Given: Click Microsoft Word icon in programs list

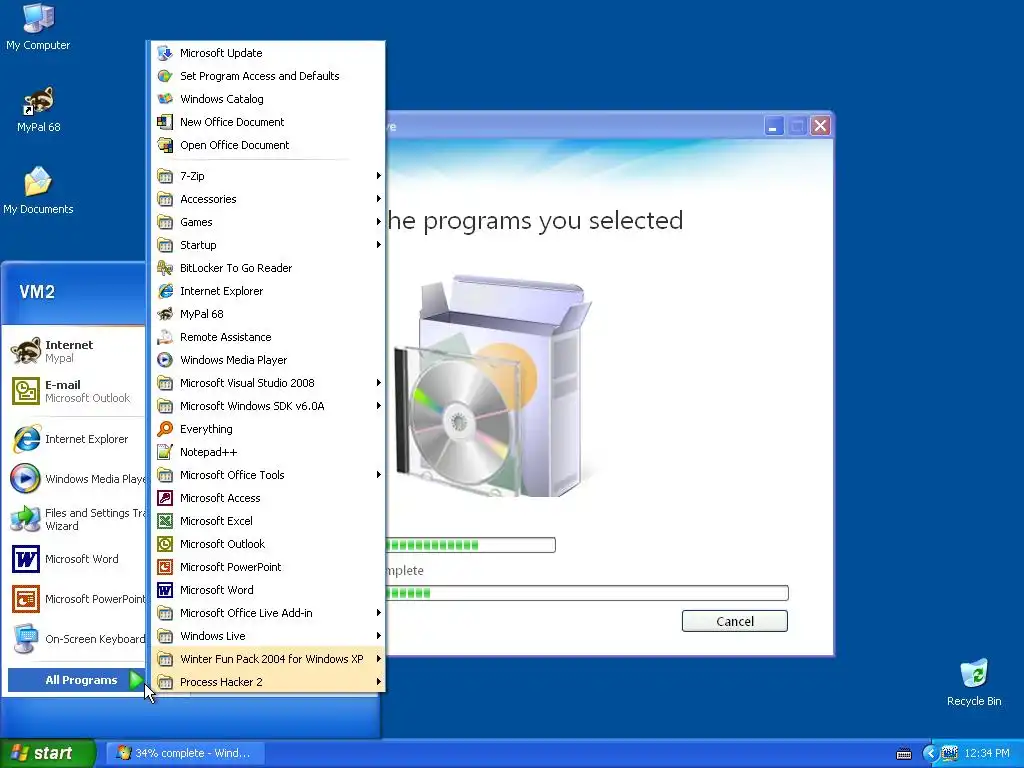Looking at the screenshot, I should click(x=165, y=590).
